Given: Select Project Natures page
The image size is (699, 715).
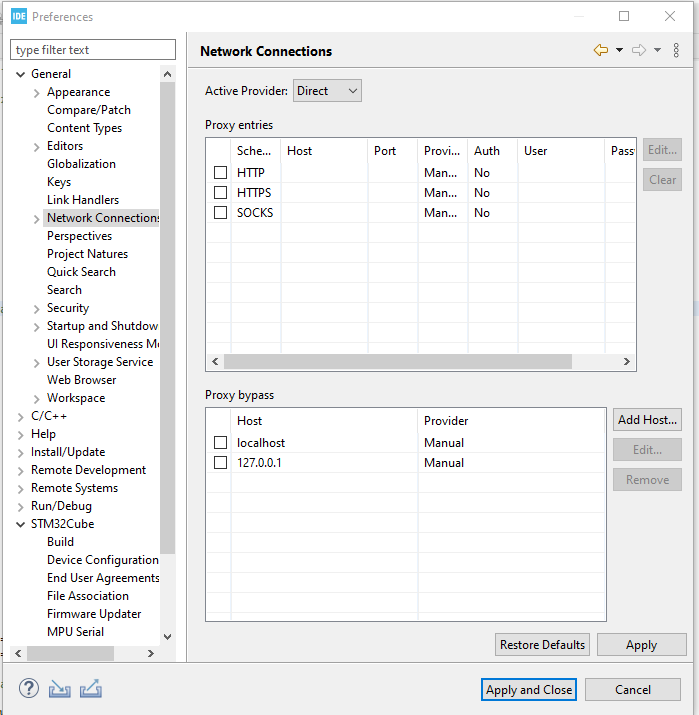Looking at the screenshot, I should coord(88,254).
